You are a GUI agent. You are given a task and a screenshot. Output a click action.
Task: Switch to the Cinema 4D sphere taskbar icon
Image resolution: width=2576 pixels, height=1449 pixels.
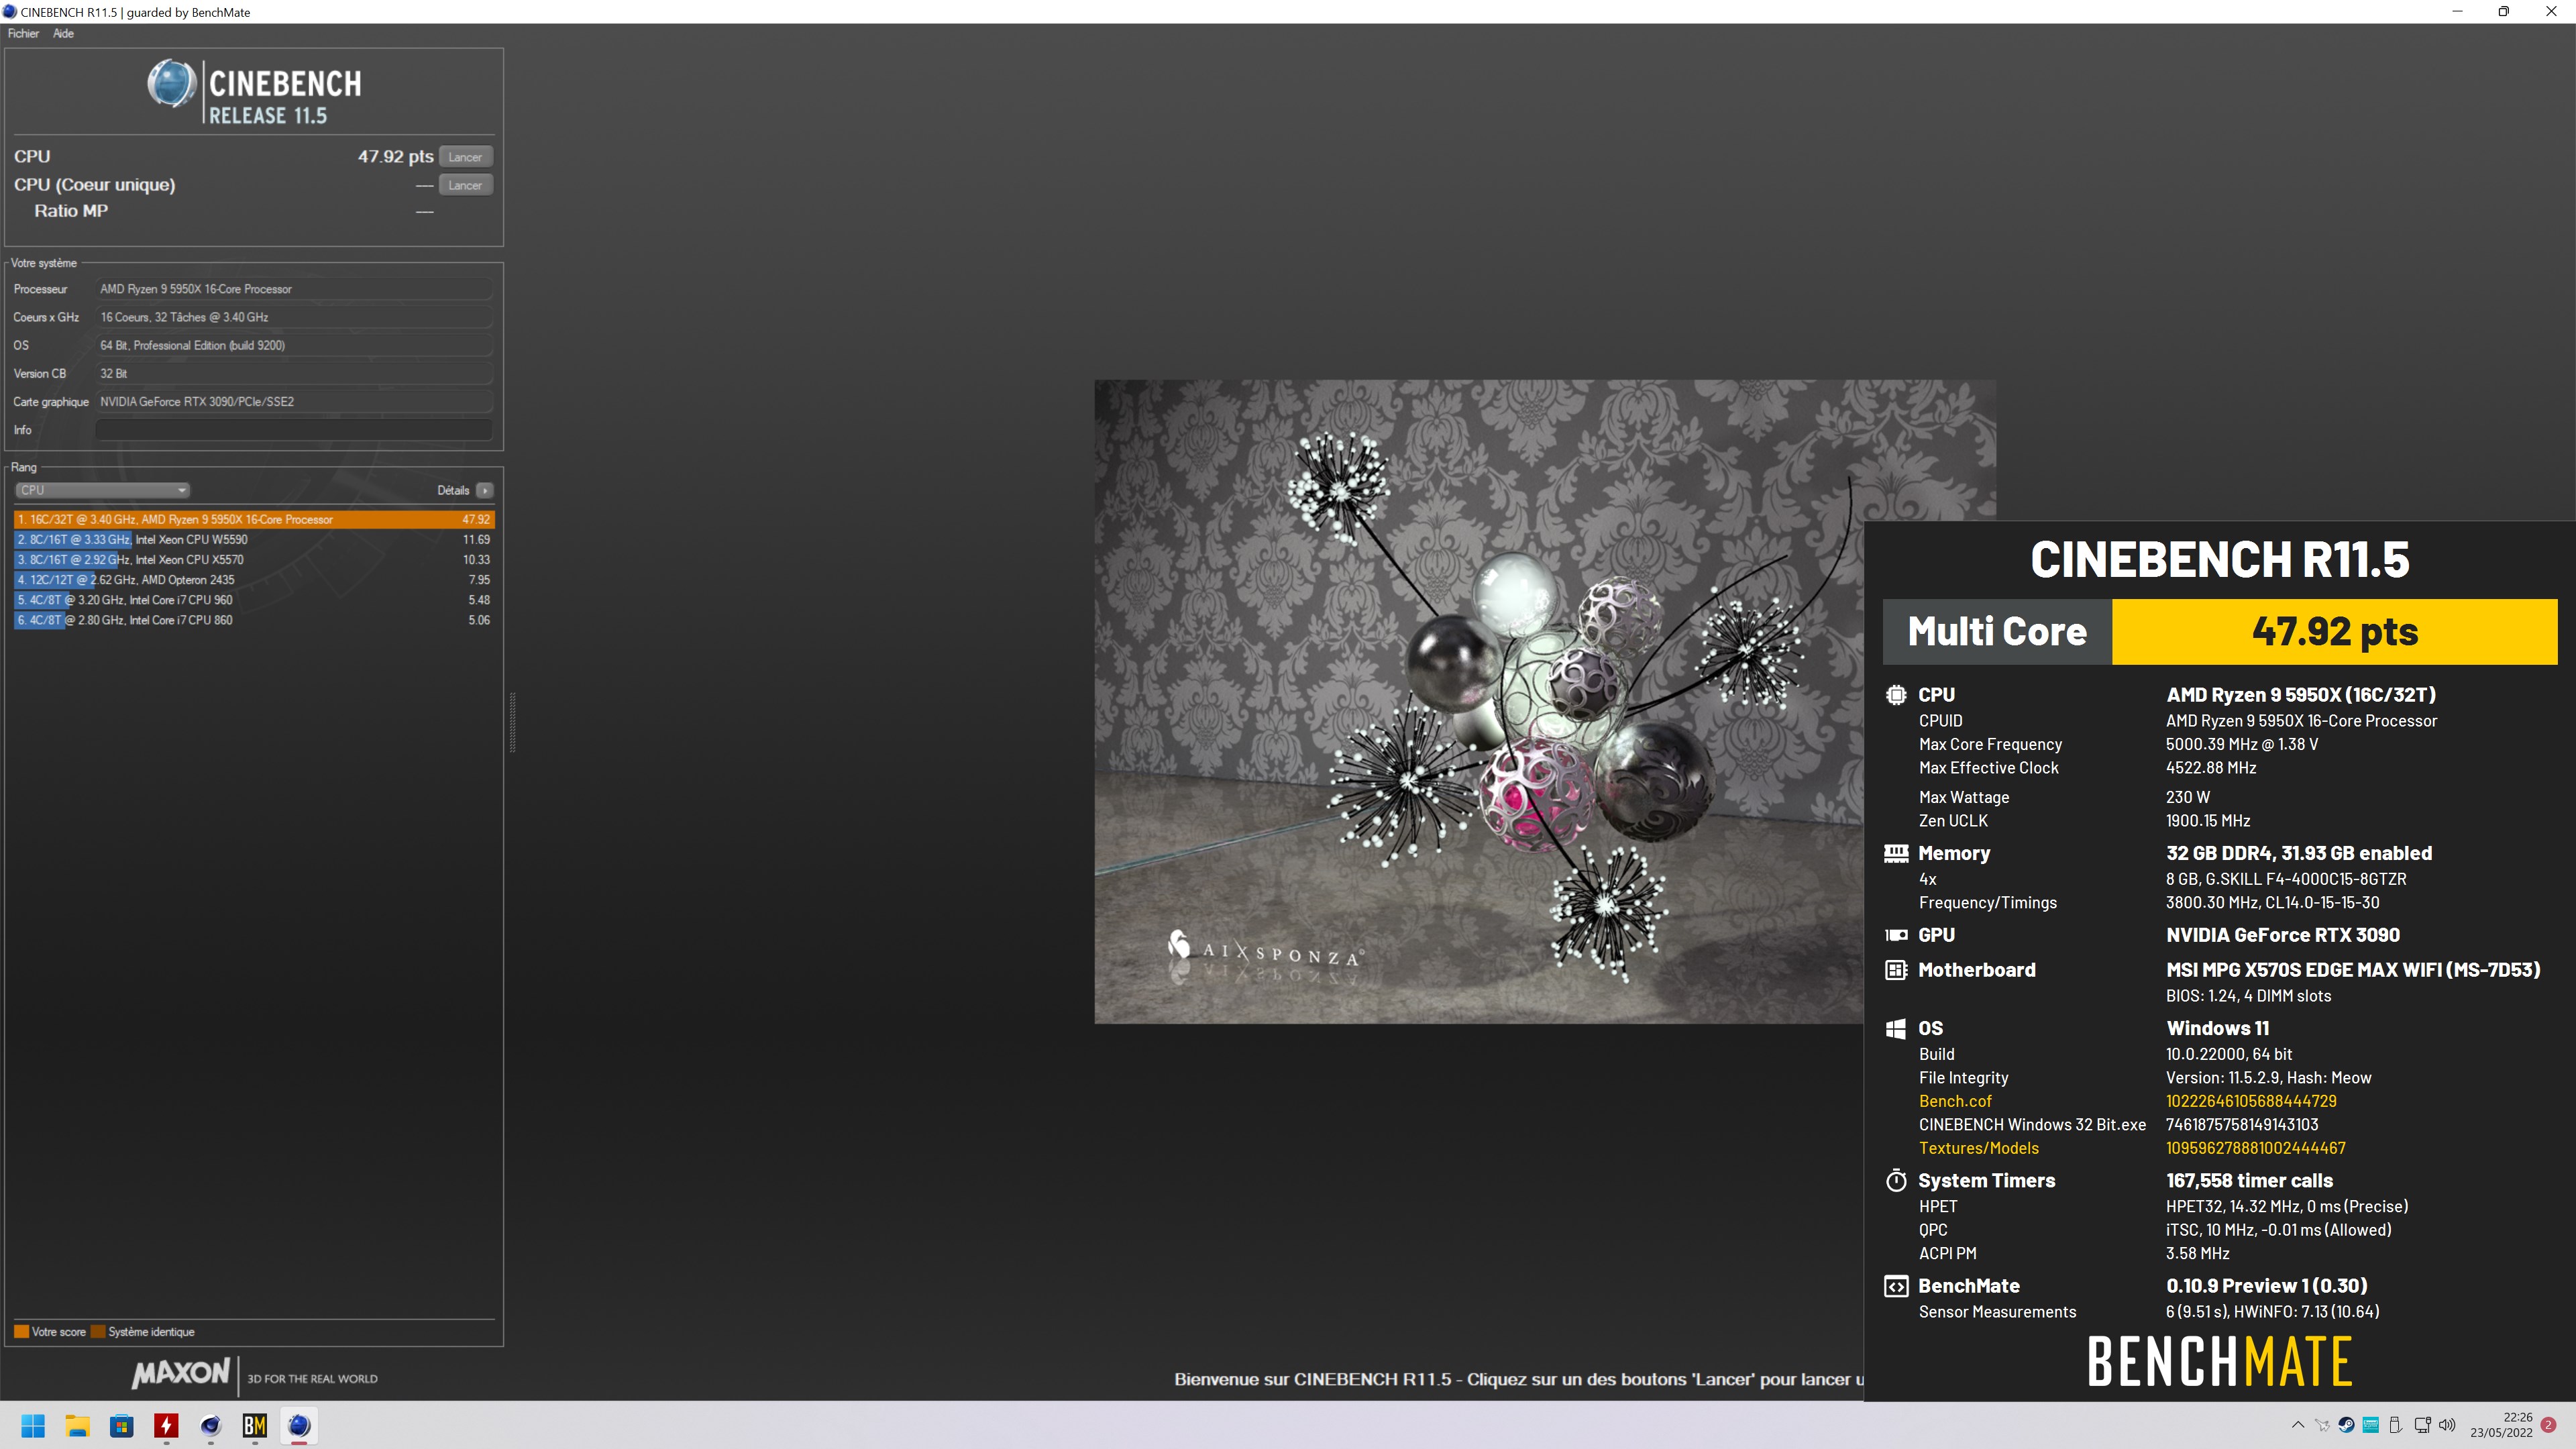[210, 1426]
